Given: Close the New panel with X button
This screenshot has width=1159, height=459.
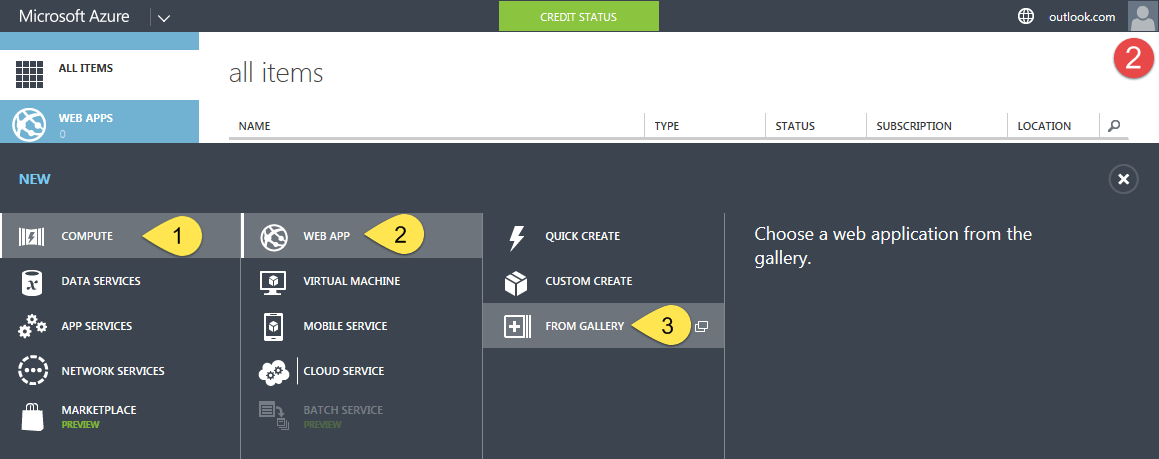Looking at the screenshot, I should coord(1124,179).
